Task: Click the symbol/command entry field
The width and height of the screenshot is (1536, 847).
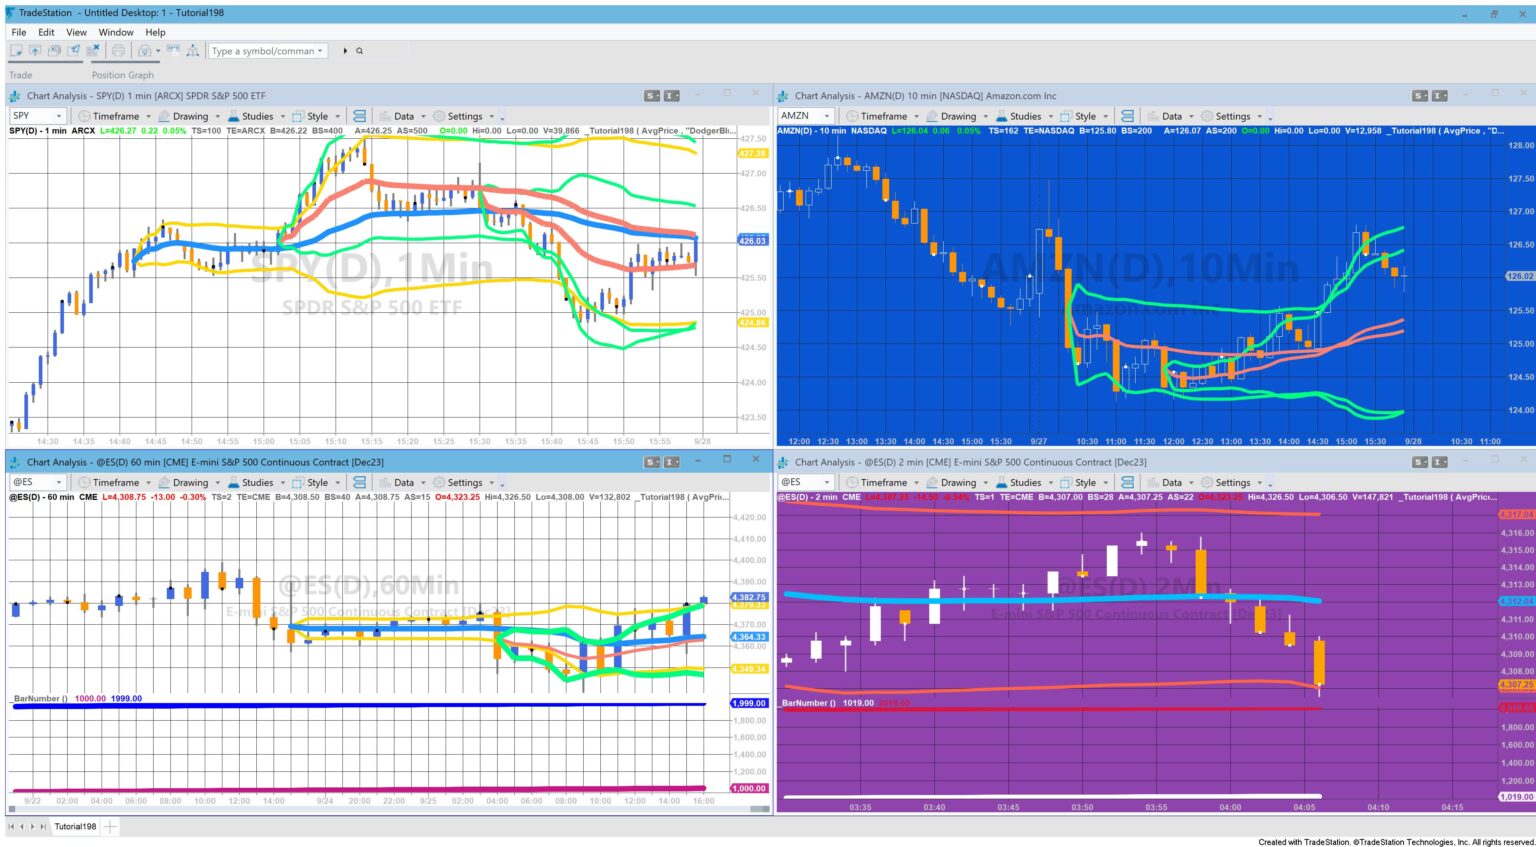Action: coord(265,51)
